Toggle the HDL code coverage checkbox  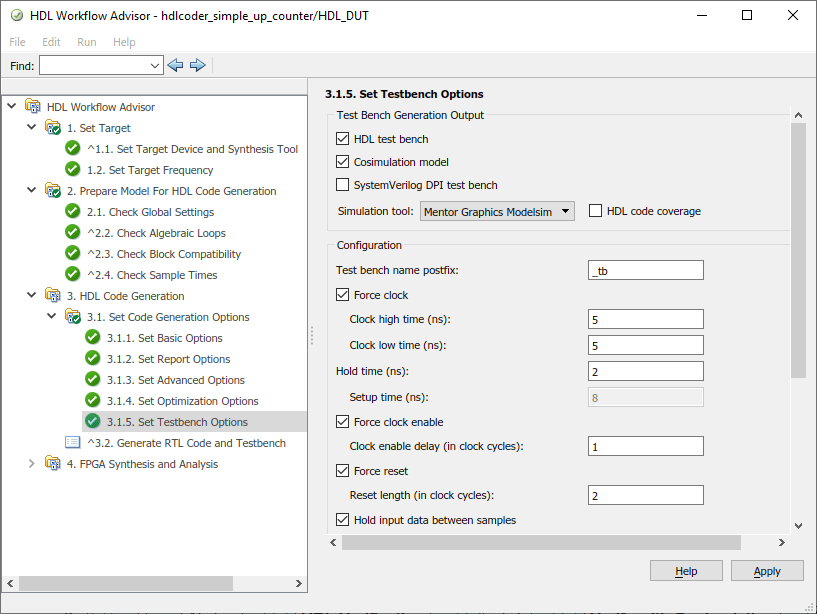click(x=596, y=211)
